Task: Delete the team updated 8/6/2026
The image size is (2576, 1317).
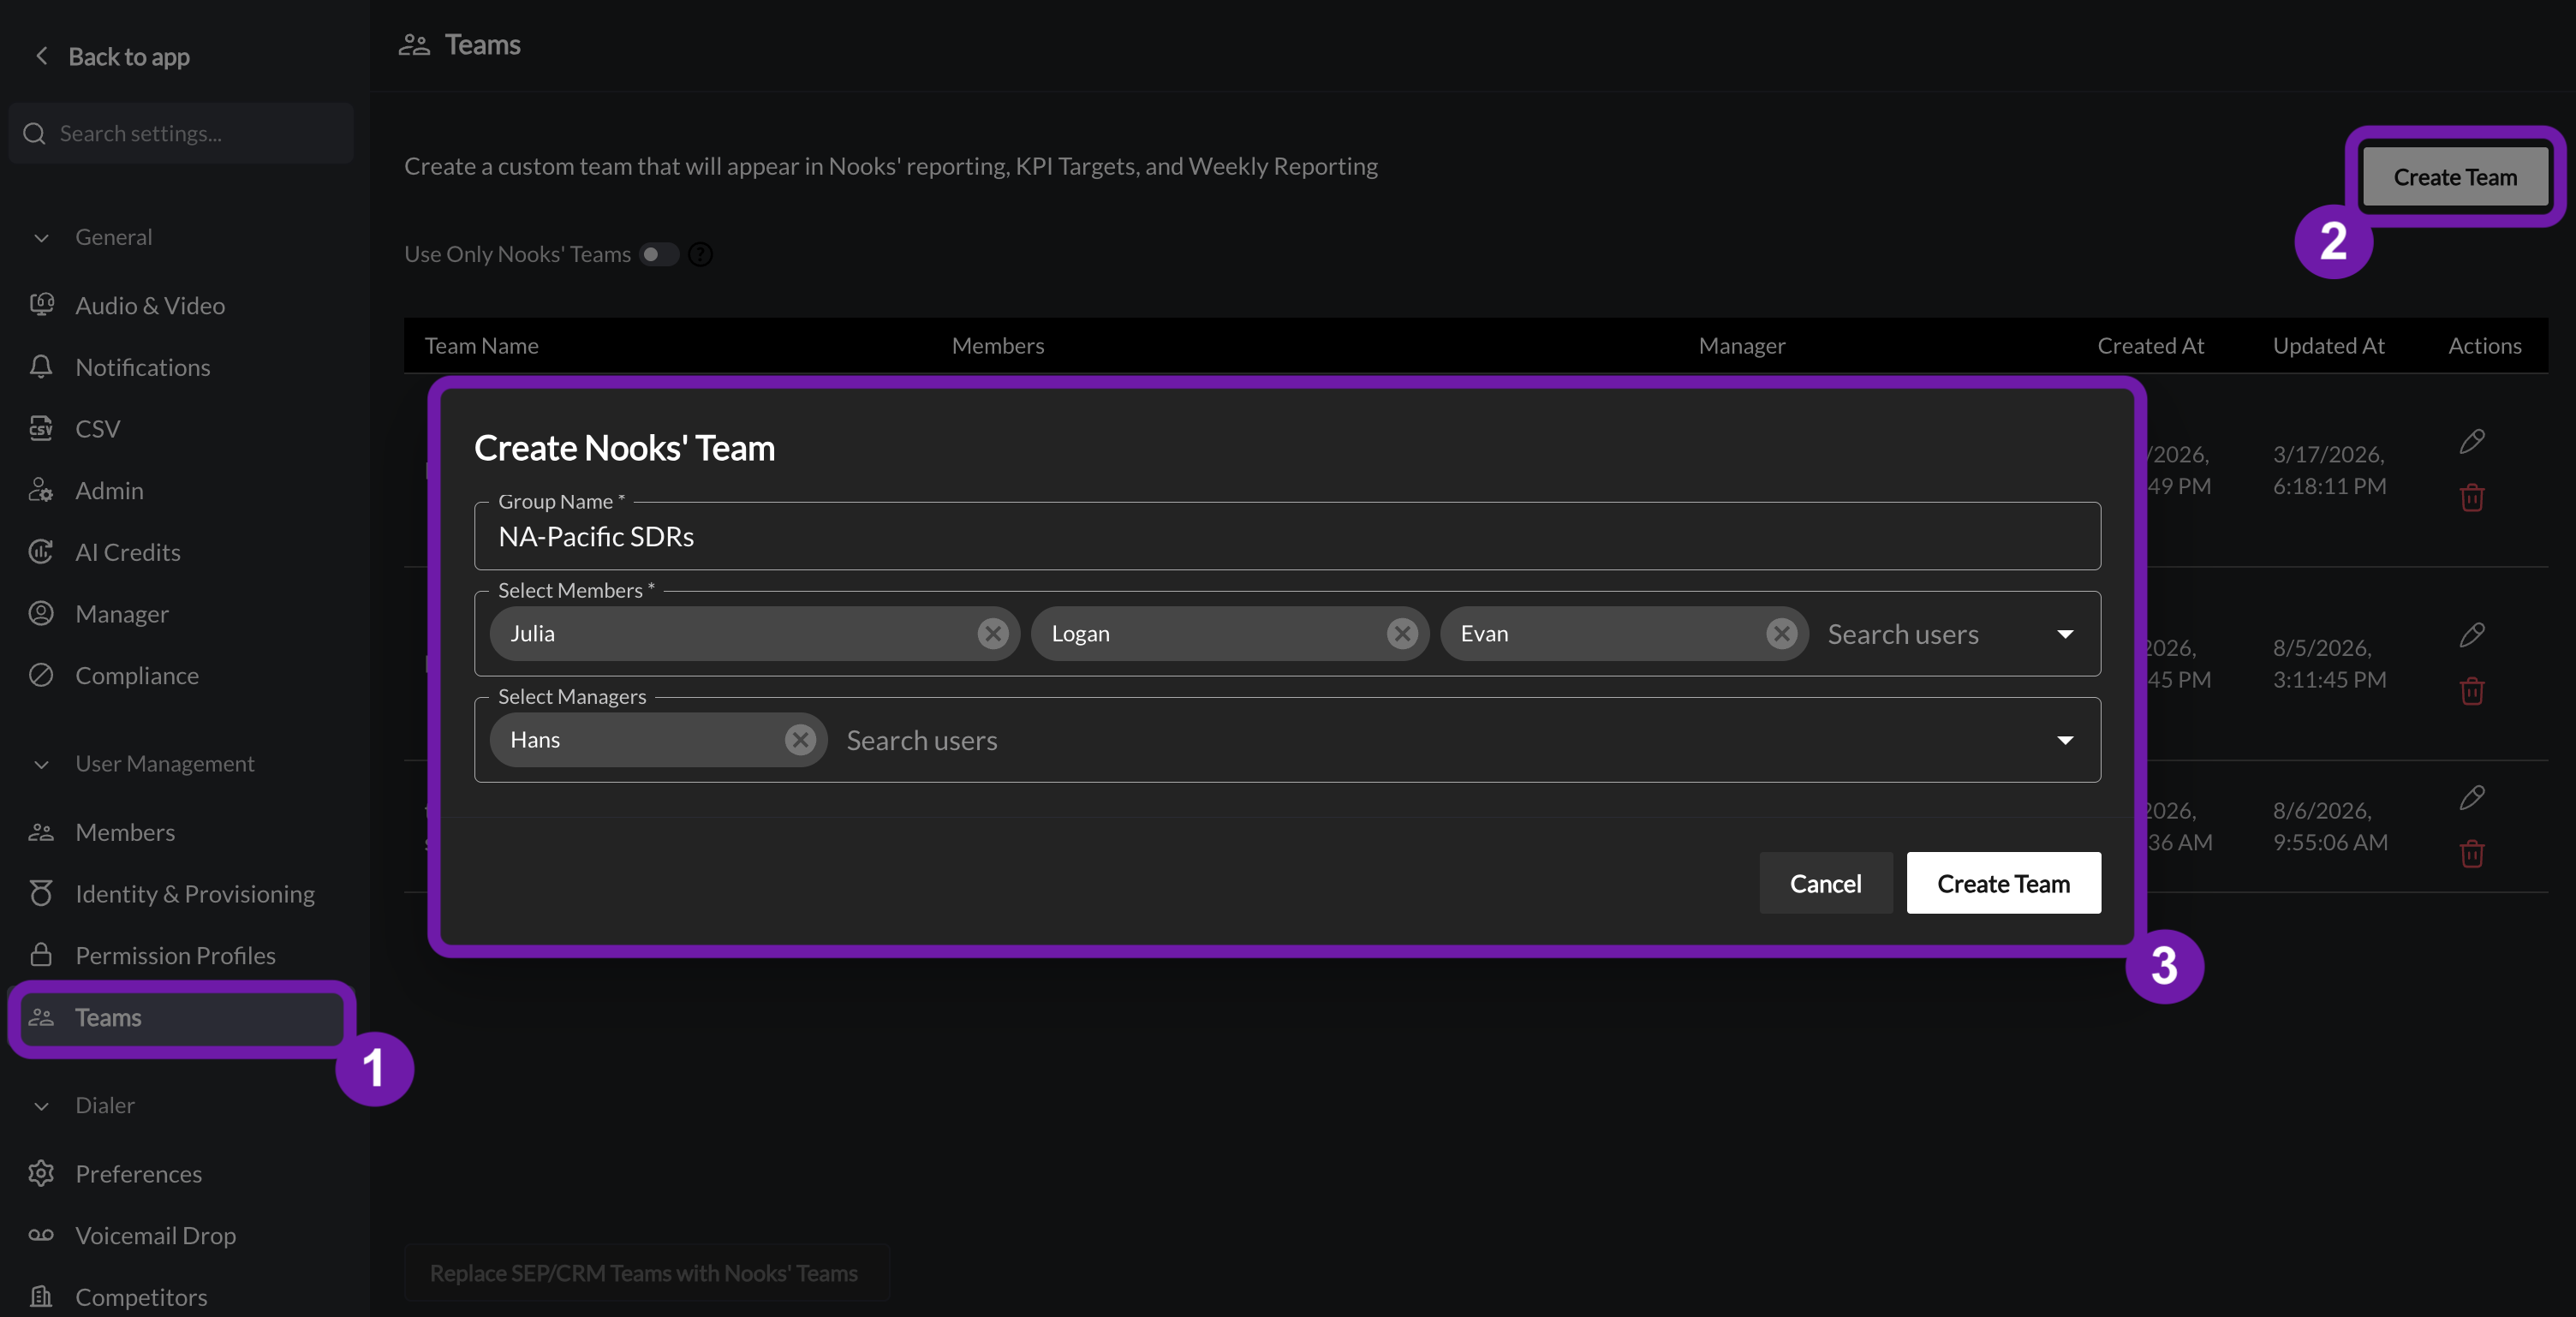Action: 2471,853
